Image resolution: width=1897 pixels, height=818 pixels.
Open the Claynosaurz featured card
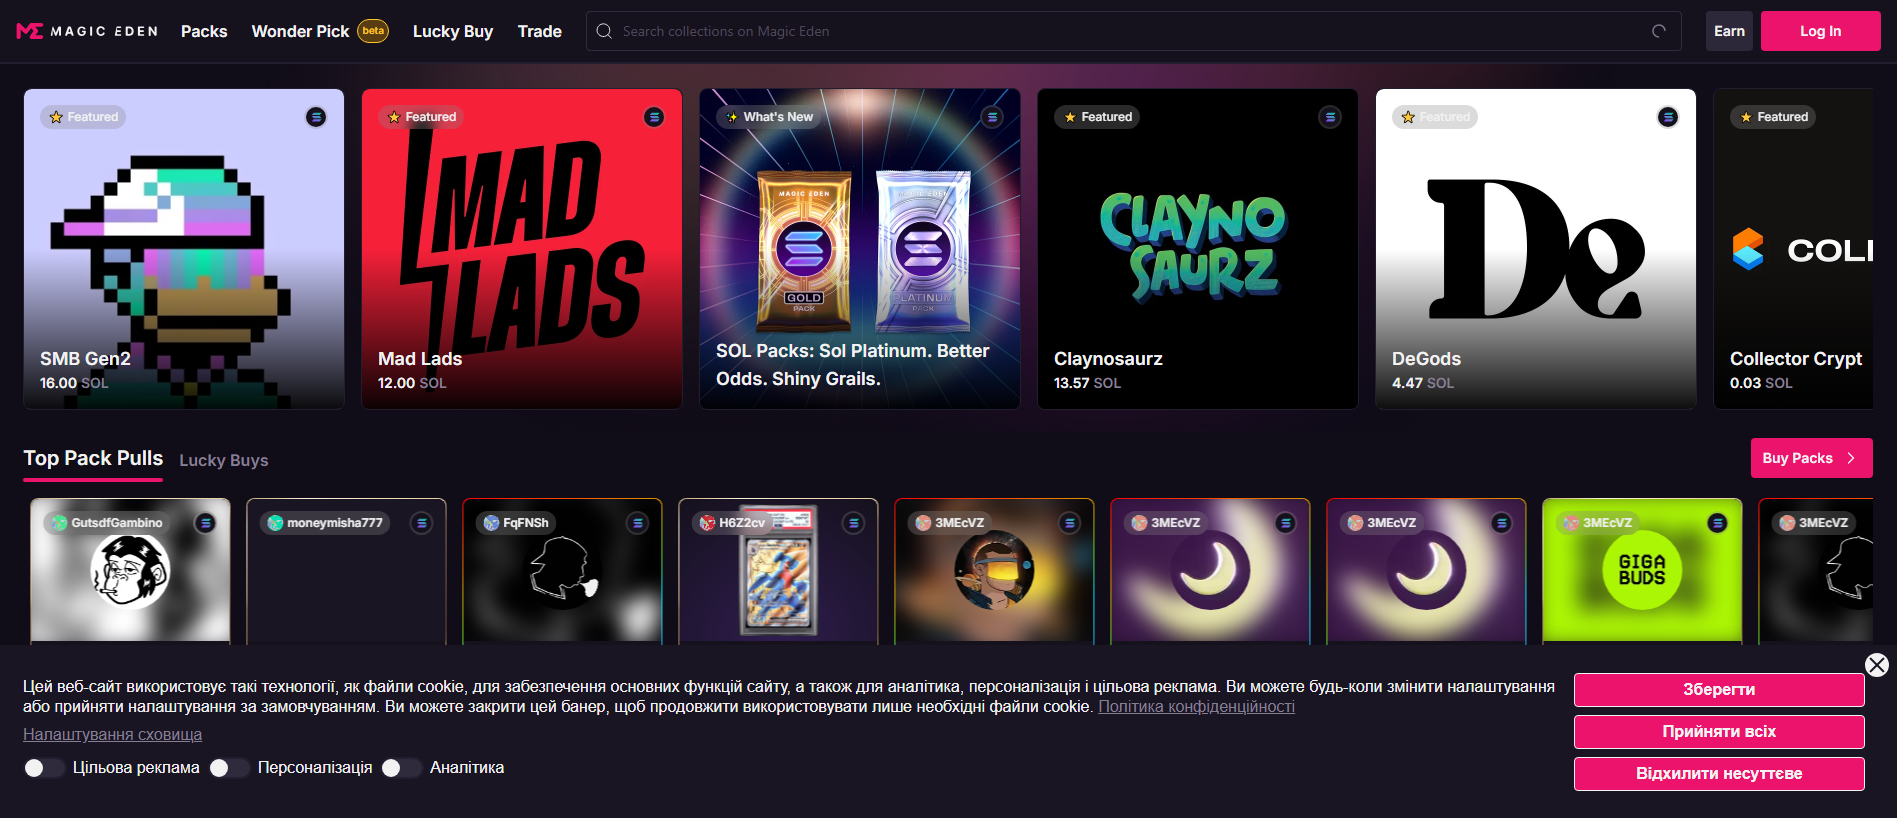pos(1198,249)
